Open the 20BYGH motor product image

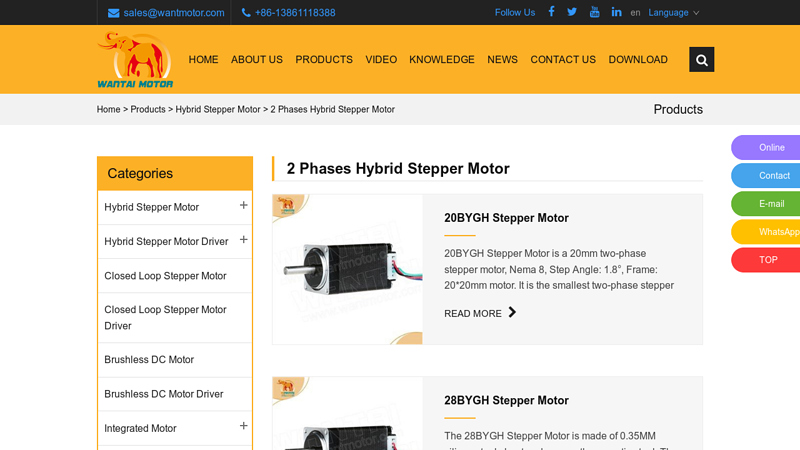point(347,269)
